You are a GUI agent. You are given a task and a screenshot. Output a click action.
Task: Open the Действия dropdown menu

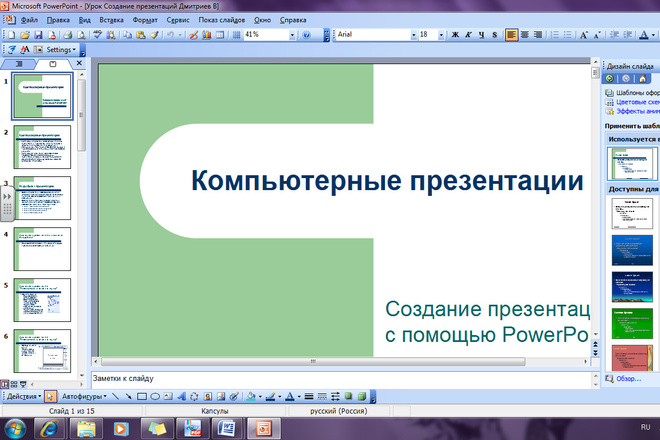pos(24,396)
